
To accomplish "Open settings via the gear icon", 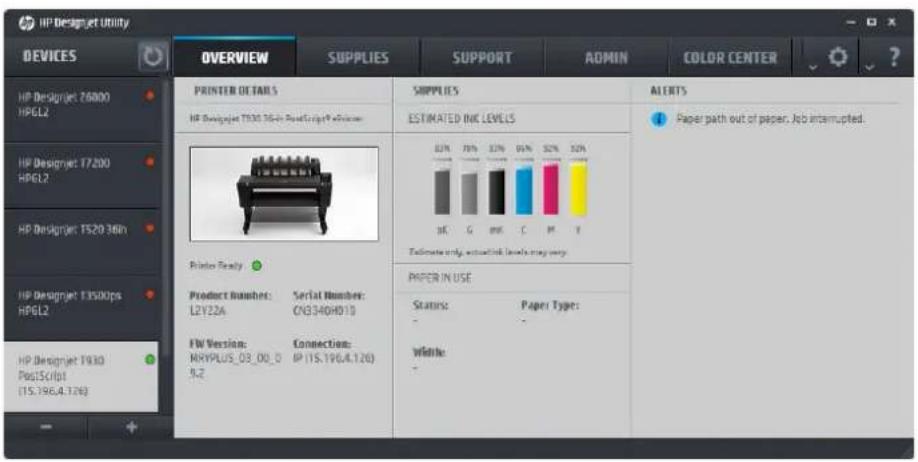I will click(838, 57).
